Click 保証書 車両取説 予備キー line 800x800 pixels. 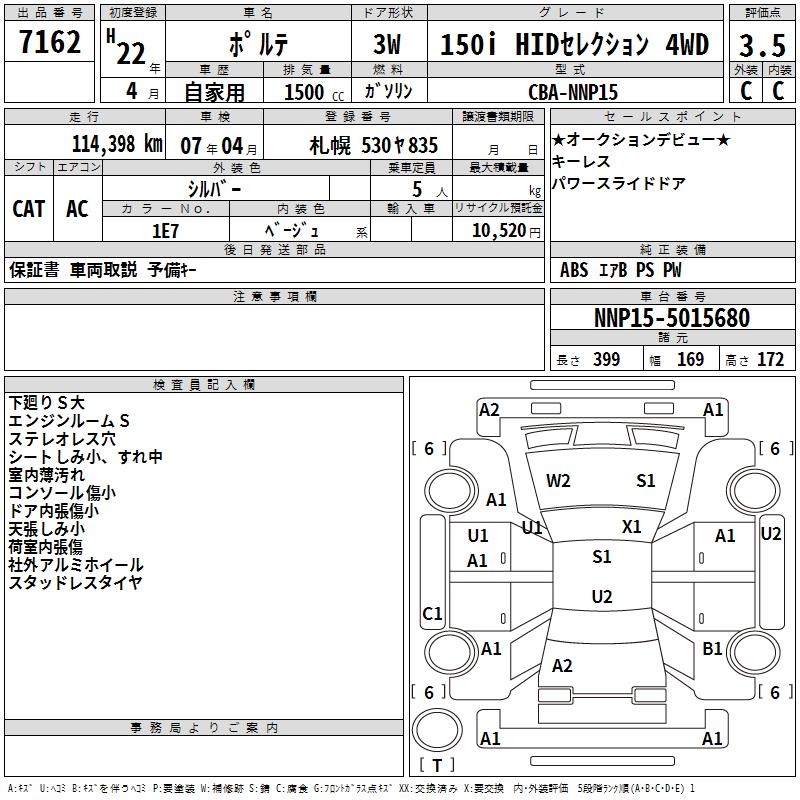pyautogui.click(x=103, y=269)
